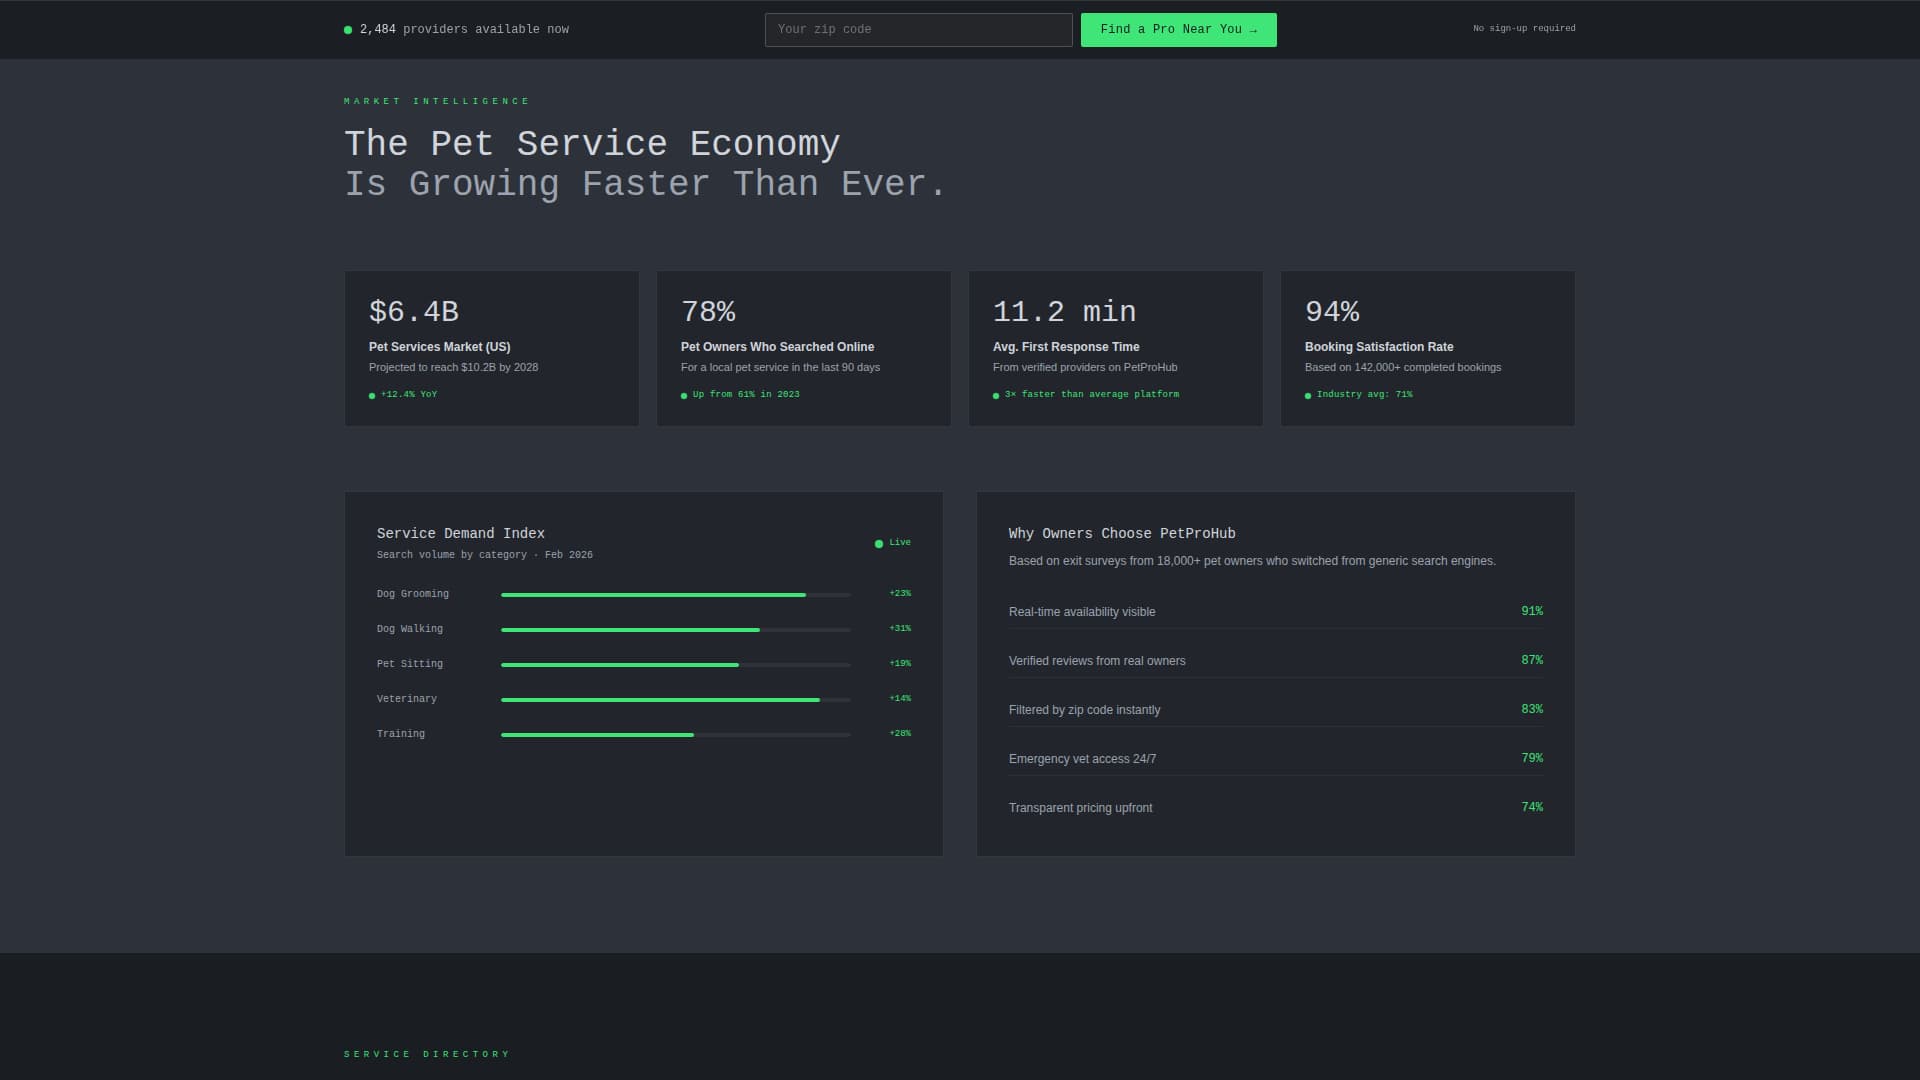Click the MARKET INTELLIGENCE label
1920x1080 pixels.
pyautogui.click(x=436, y=102)
